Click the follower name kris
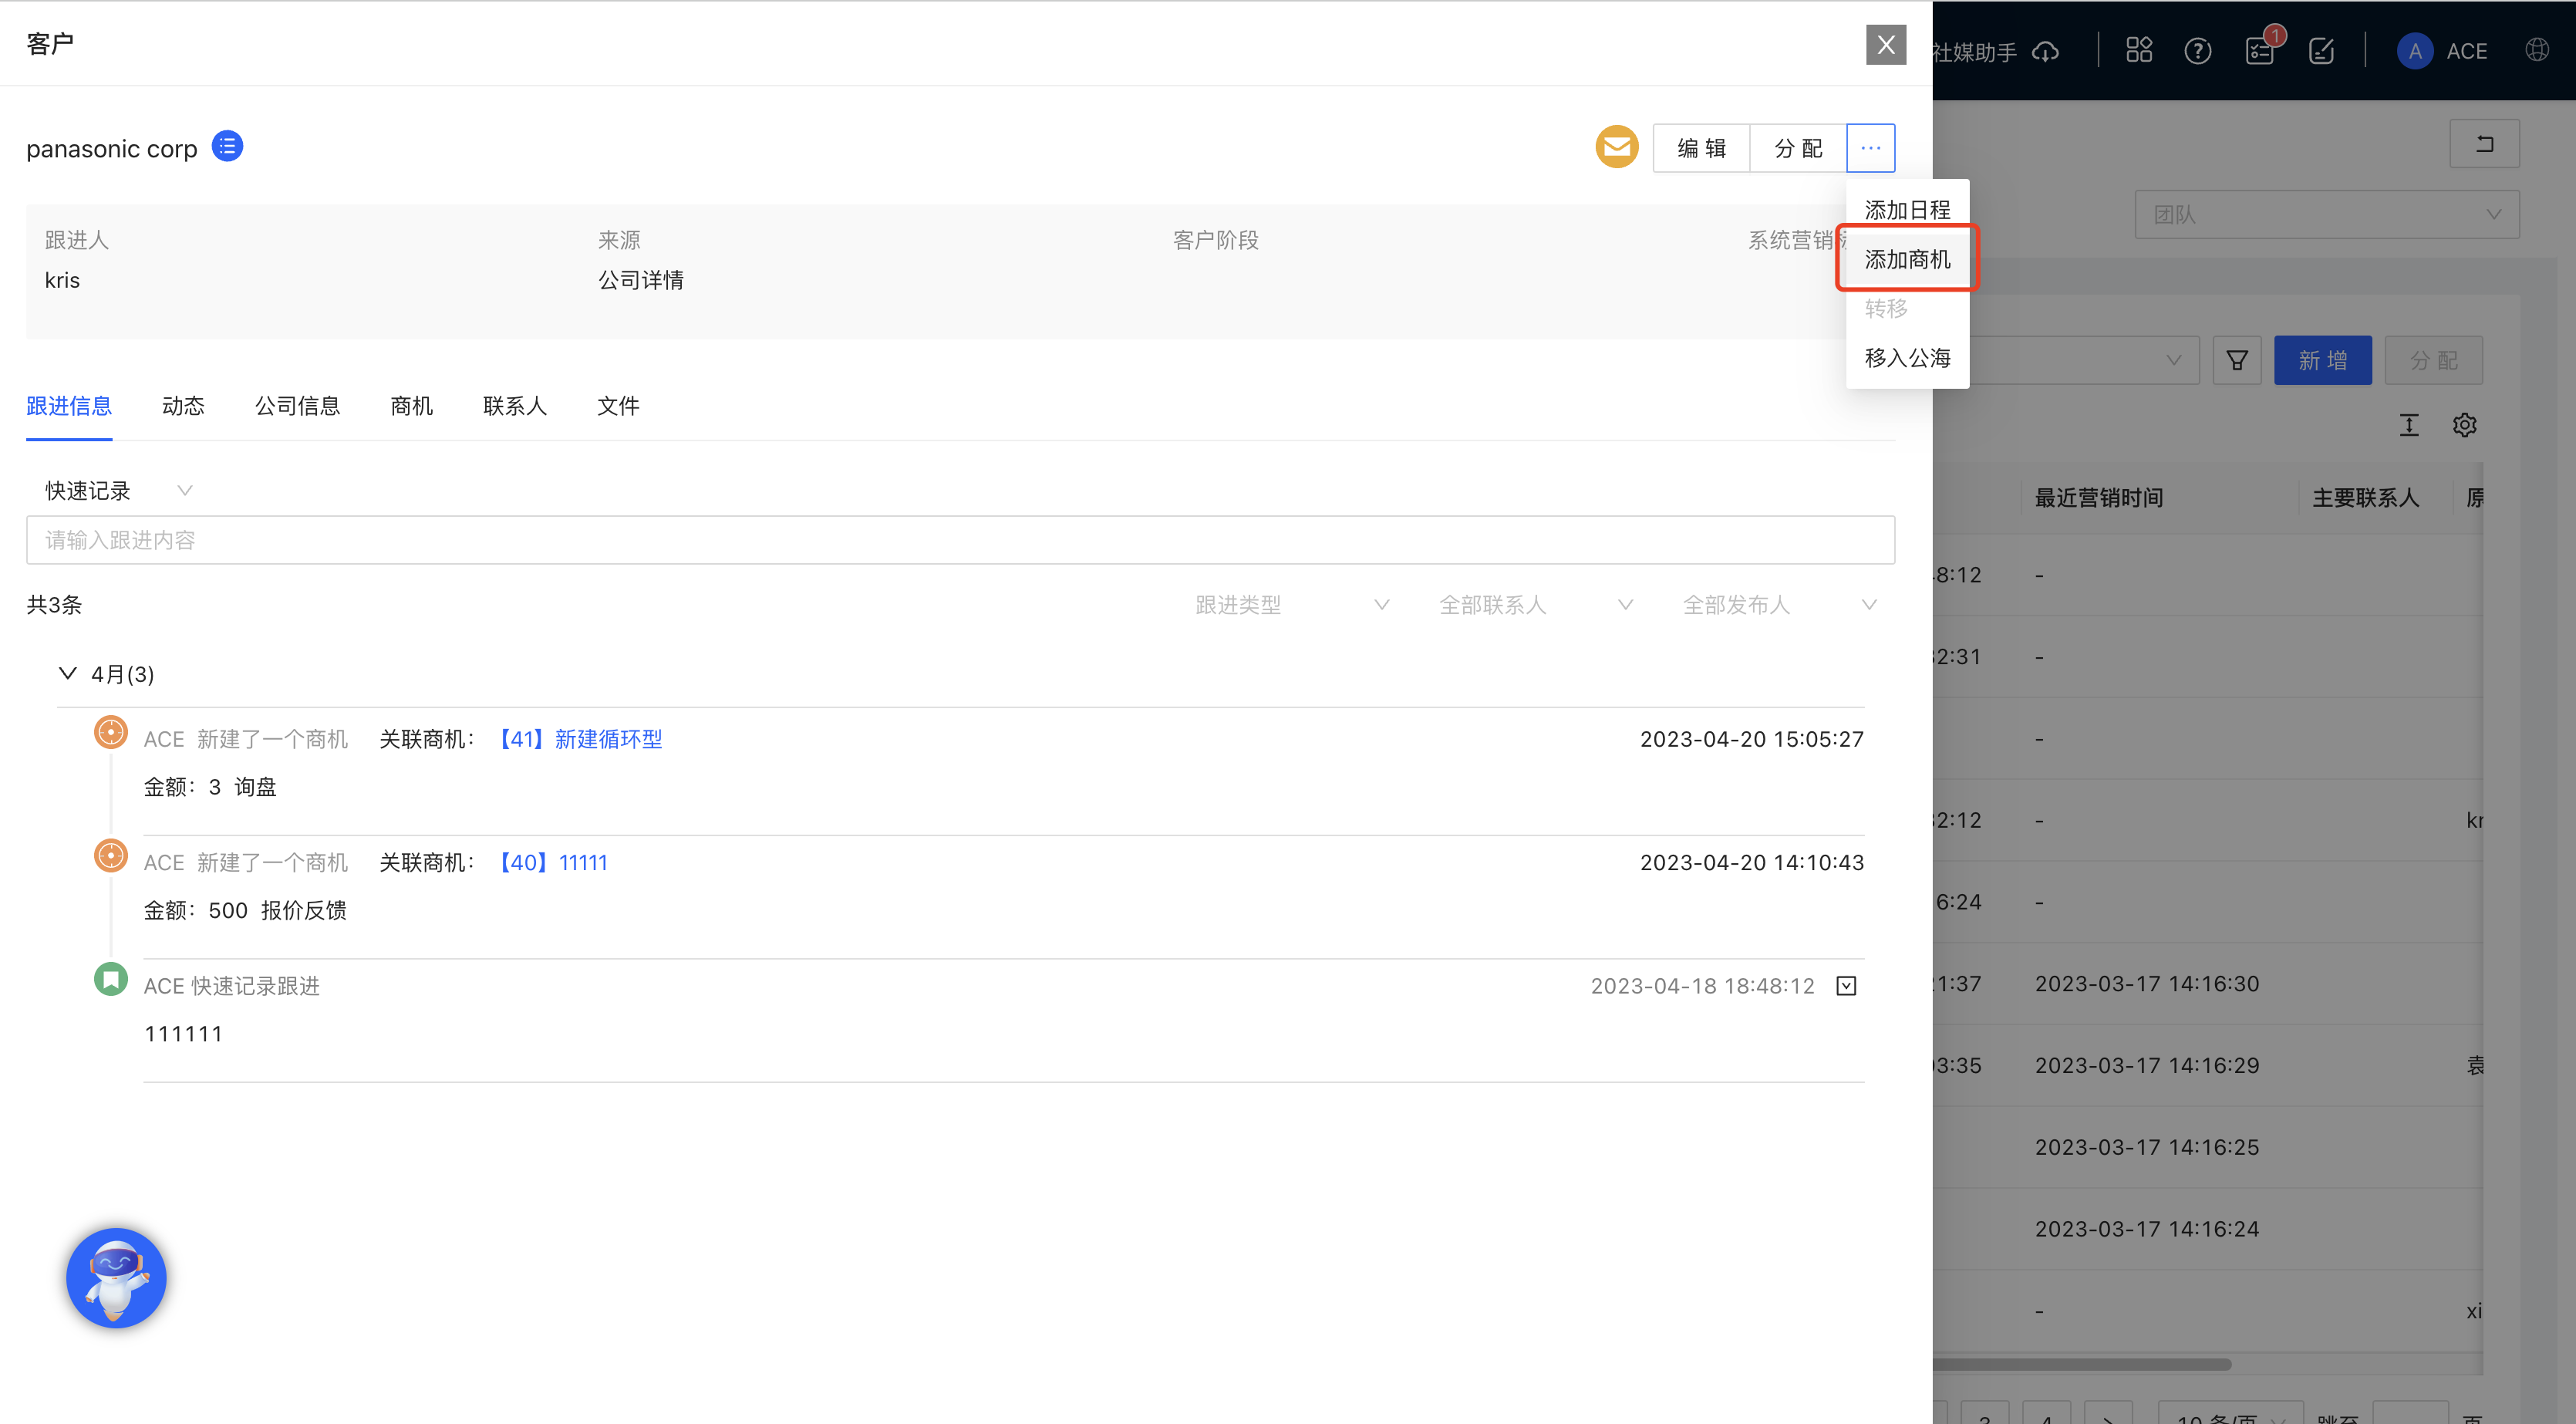Image resolution: width=2576 pixels, height=1424 pixels. click(x=62, y=280)
